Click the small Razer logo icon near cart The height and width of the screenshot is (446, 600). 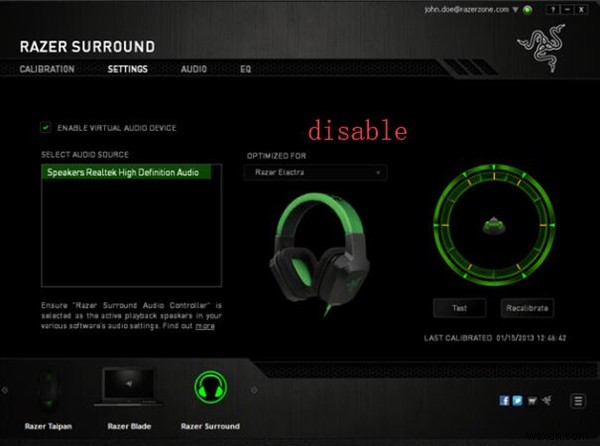(x=546, y=400)
